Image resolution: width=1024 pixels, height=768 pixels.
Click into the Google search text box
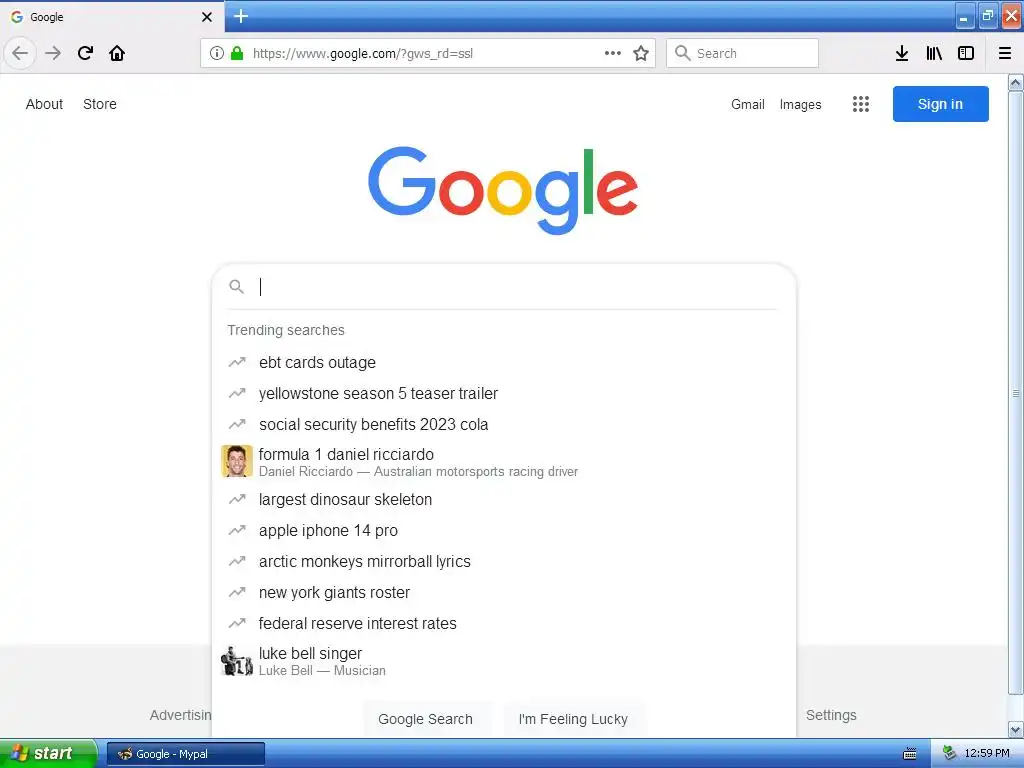click(516, 287)
